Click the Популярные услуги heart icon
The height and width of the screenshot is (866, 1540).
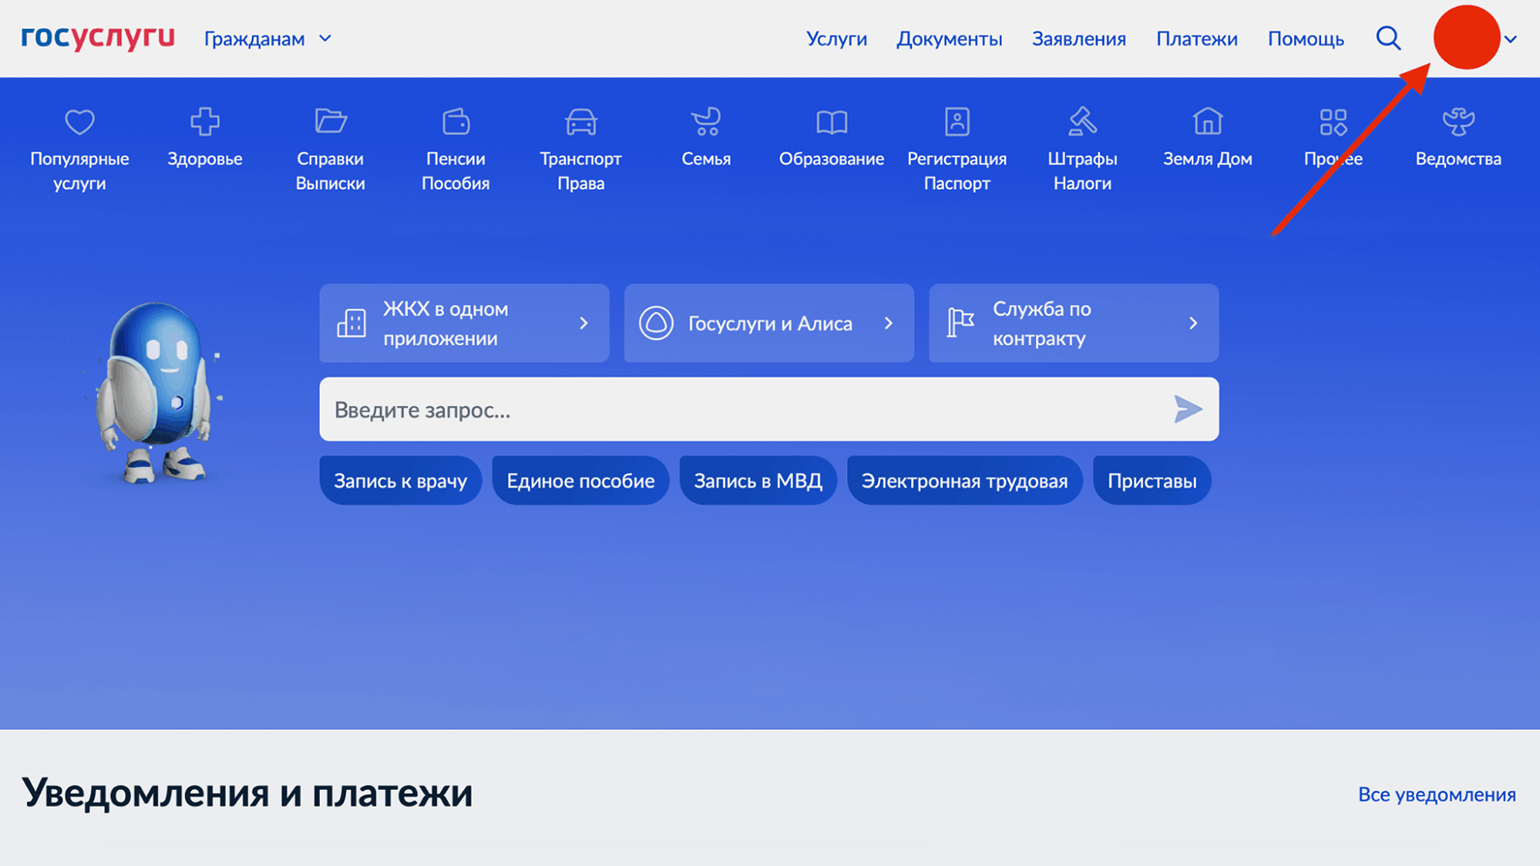[80, 122]
